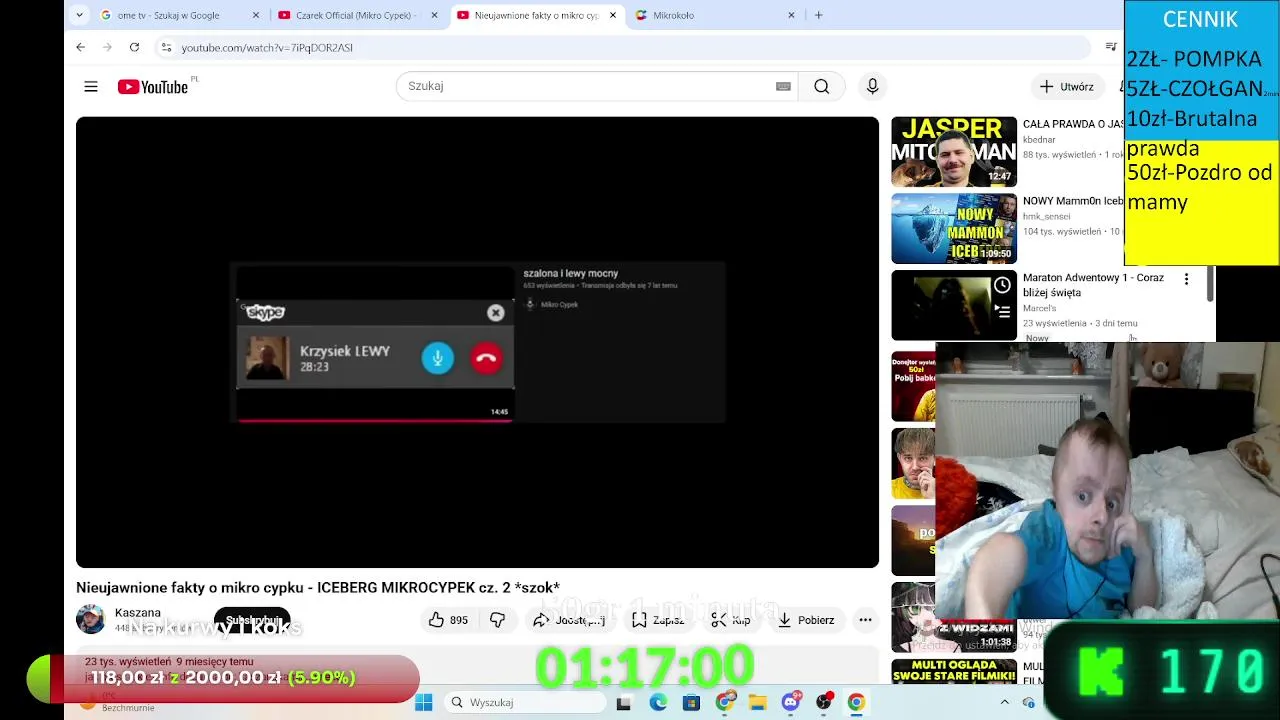Open File Explorer from taskbar
The height and width of the screenshot is (720, 1280).
point(757,702)
